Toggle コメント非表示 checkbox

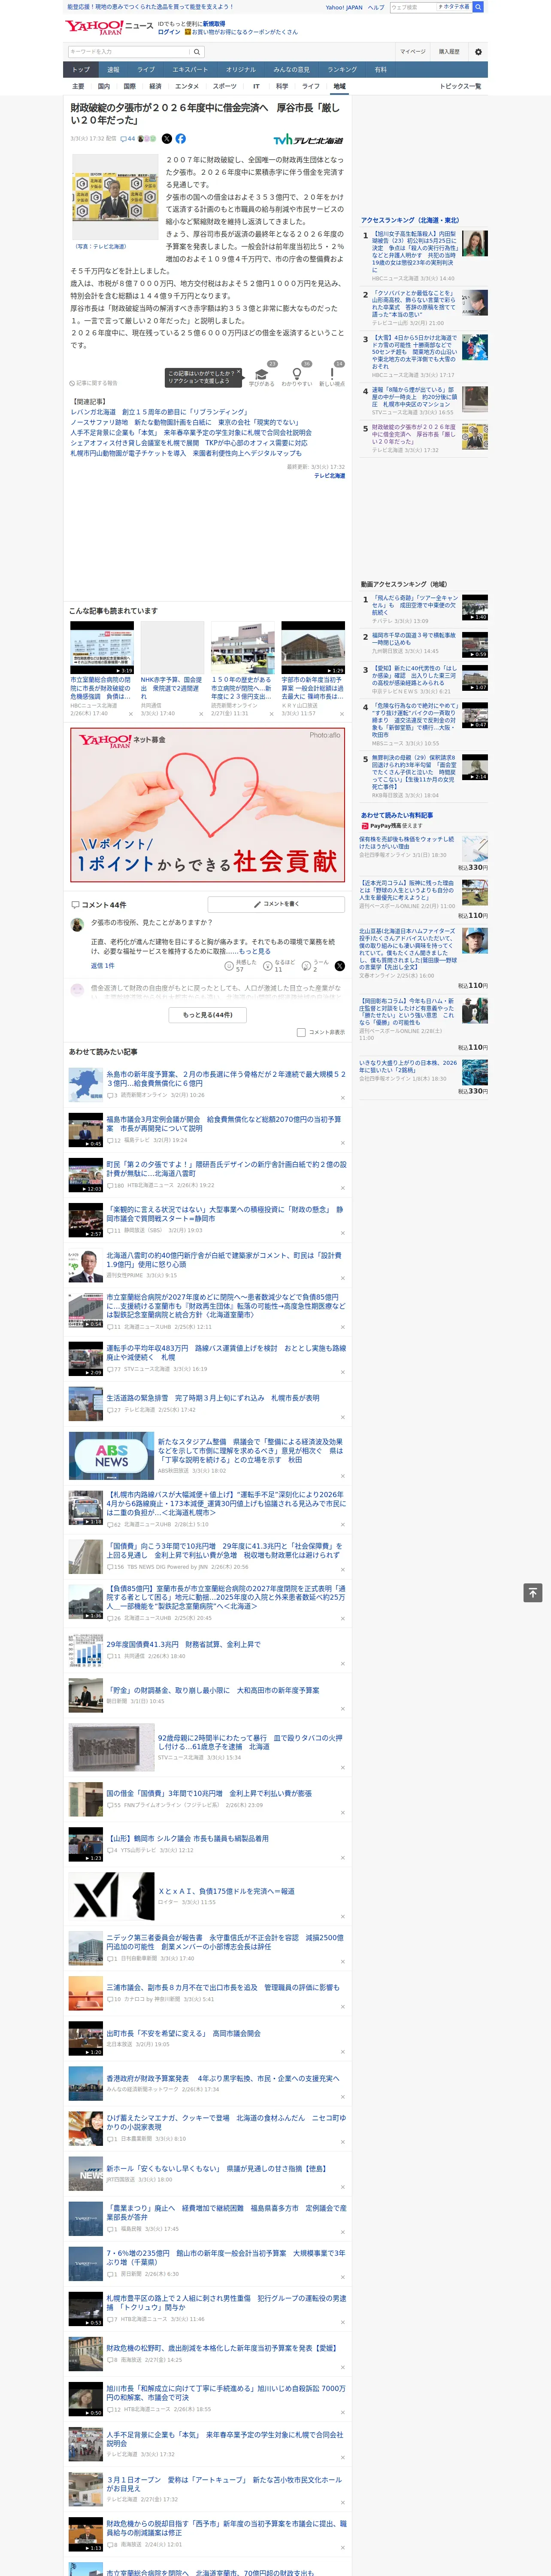[x=301, y=1032]
